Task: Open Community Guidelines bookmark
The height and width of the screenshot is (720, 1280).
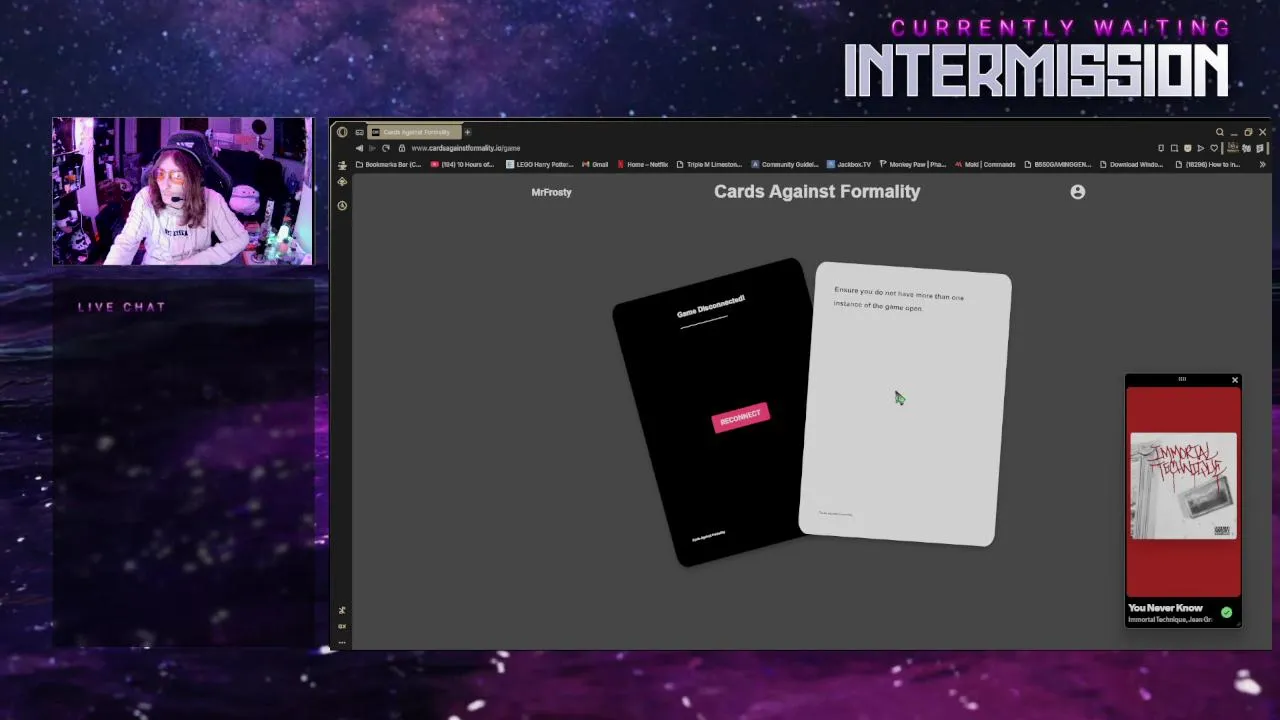Action: click(785, 165)
